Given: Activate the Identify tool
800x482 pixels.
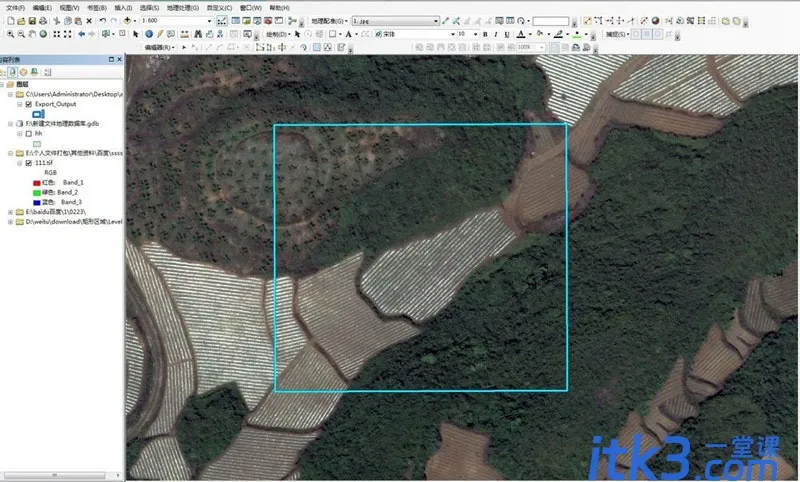Looking at the screenshot, I should pos(149,34).
